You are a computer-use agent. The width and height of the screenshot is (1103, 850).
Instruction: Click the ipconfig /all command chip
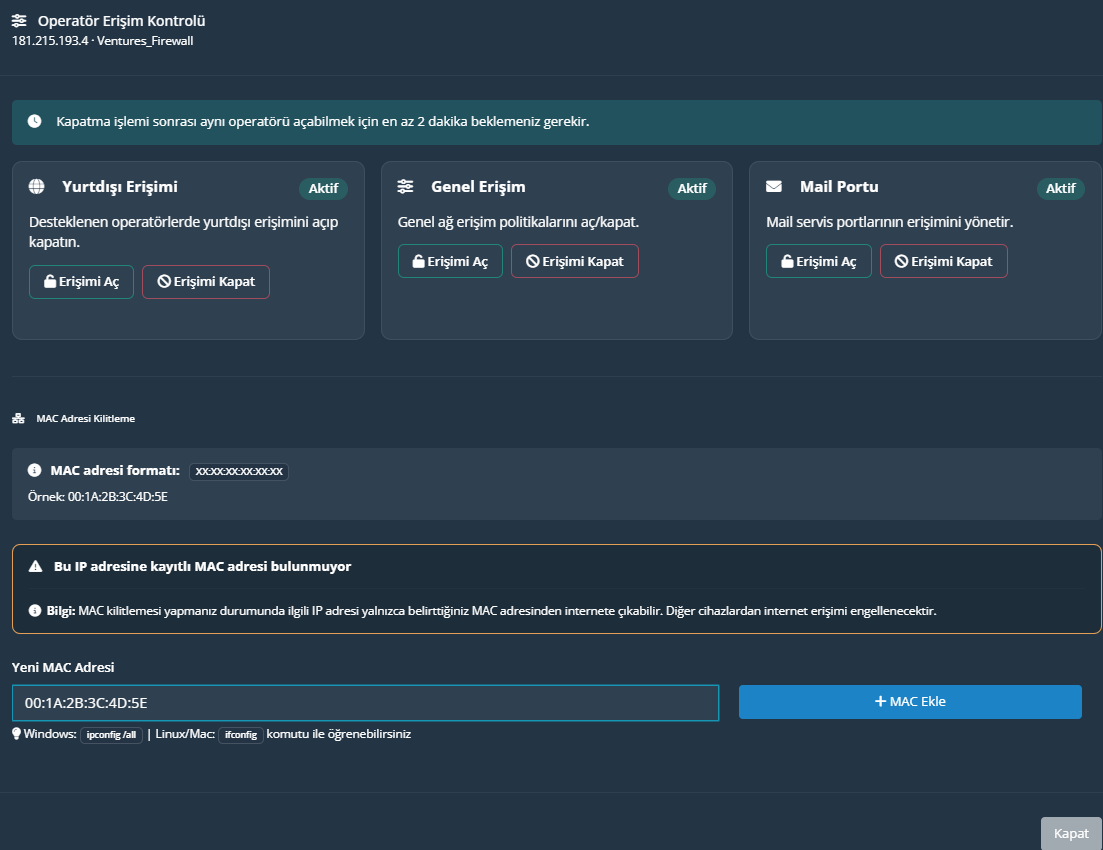[112, 735]
